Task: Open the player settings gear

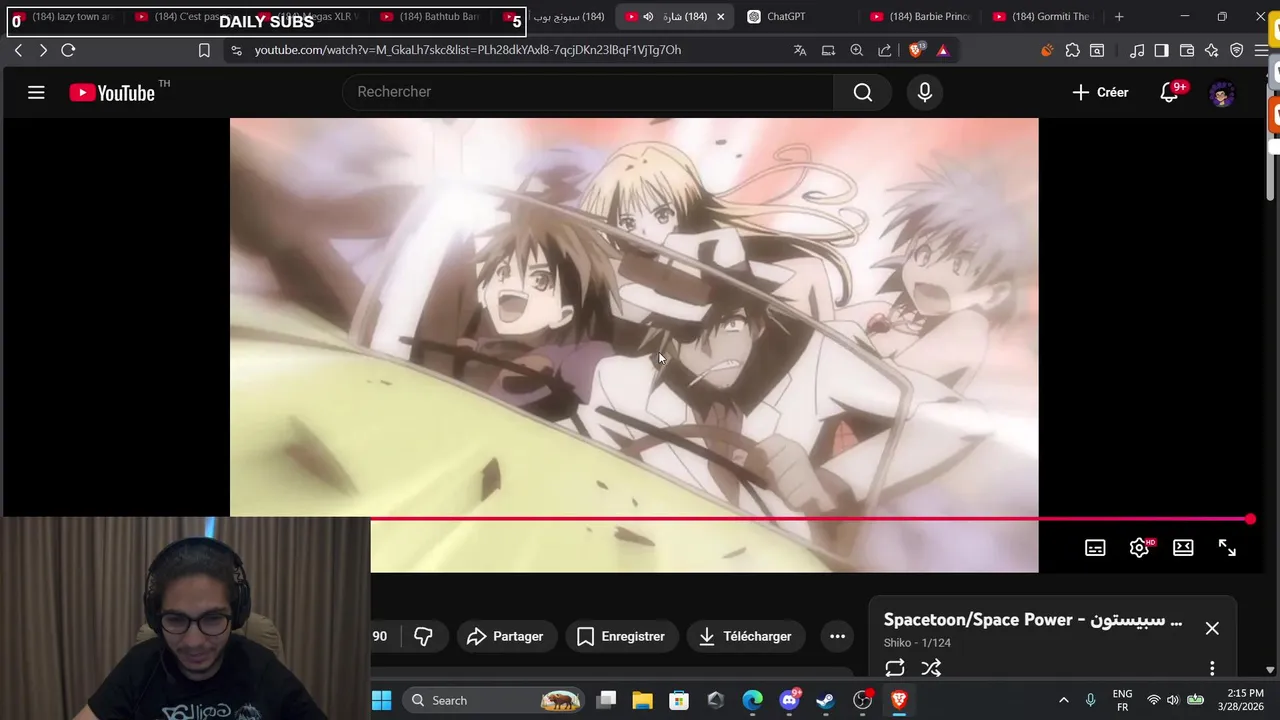Action: (x=1139, y=548)
